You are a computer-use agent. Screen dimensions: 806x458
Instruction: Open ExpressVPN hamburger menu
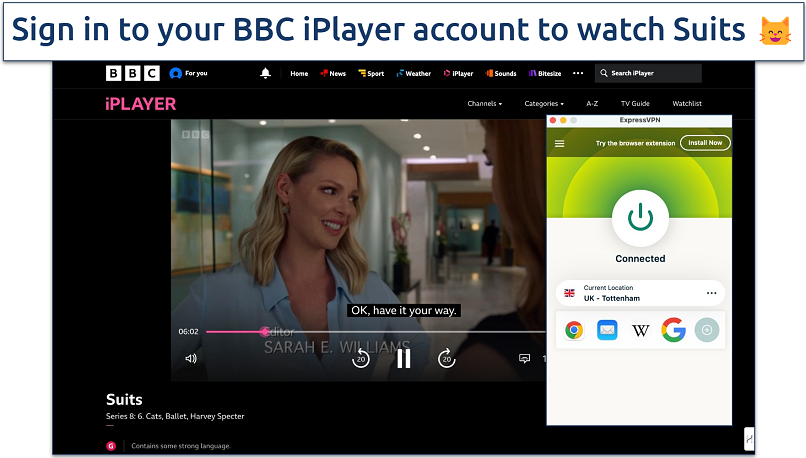point(559,143)
